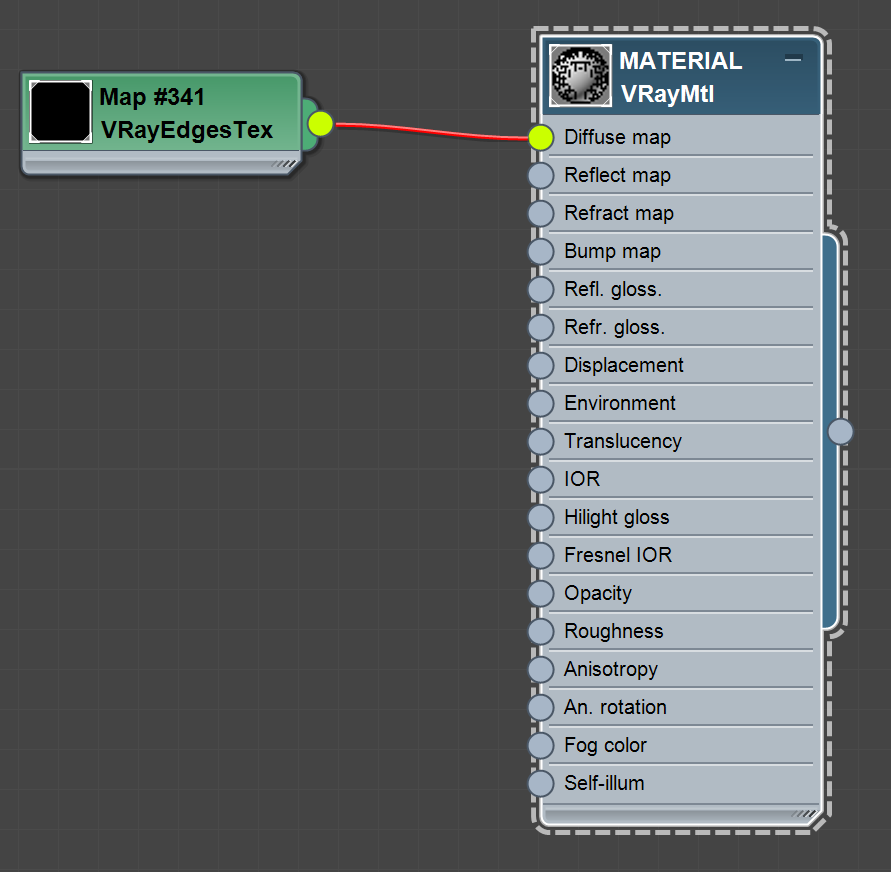Click the Refl. gloss. input socket
The height and width of the screenshot is (872, 891).
click(540, 290)
